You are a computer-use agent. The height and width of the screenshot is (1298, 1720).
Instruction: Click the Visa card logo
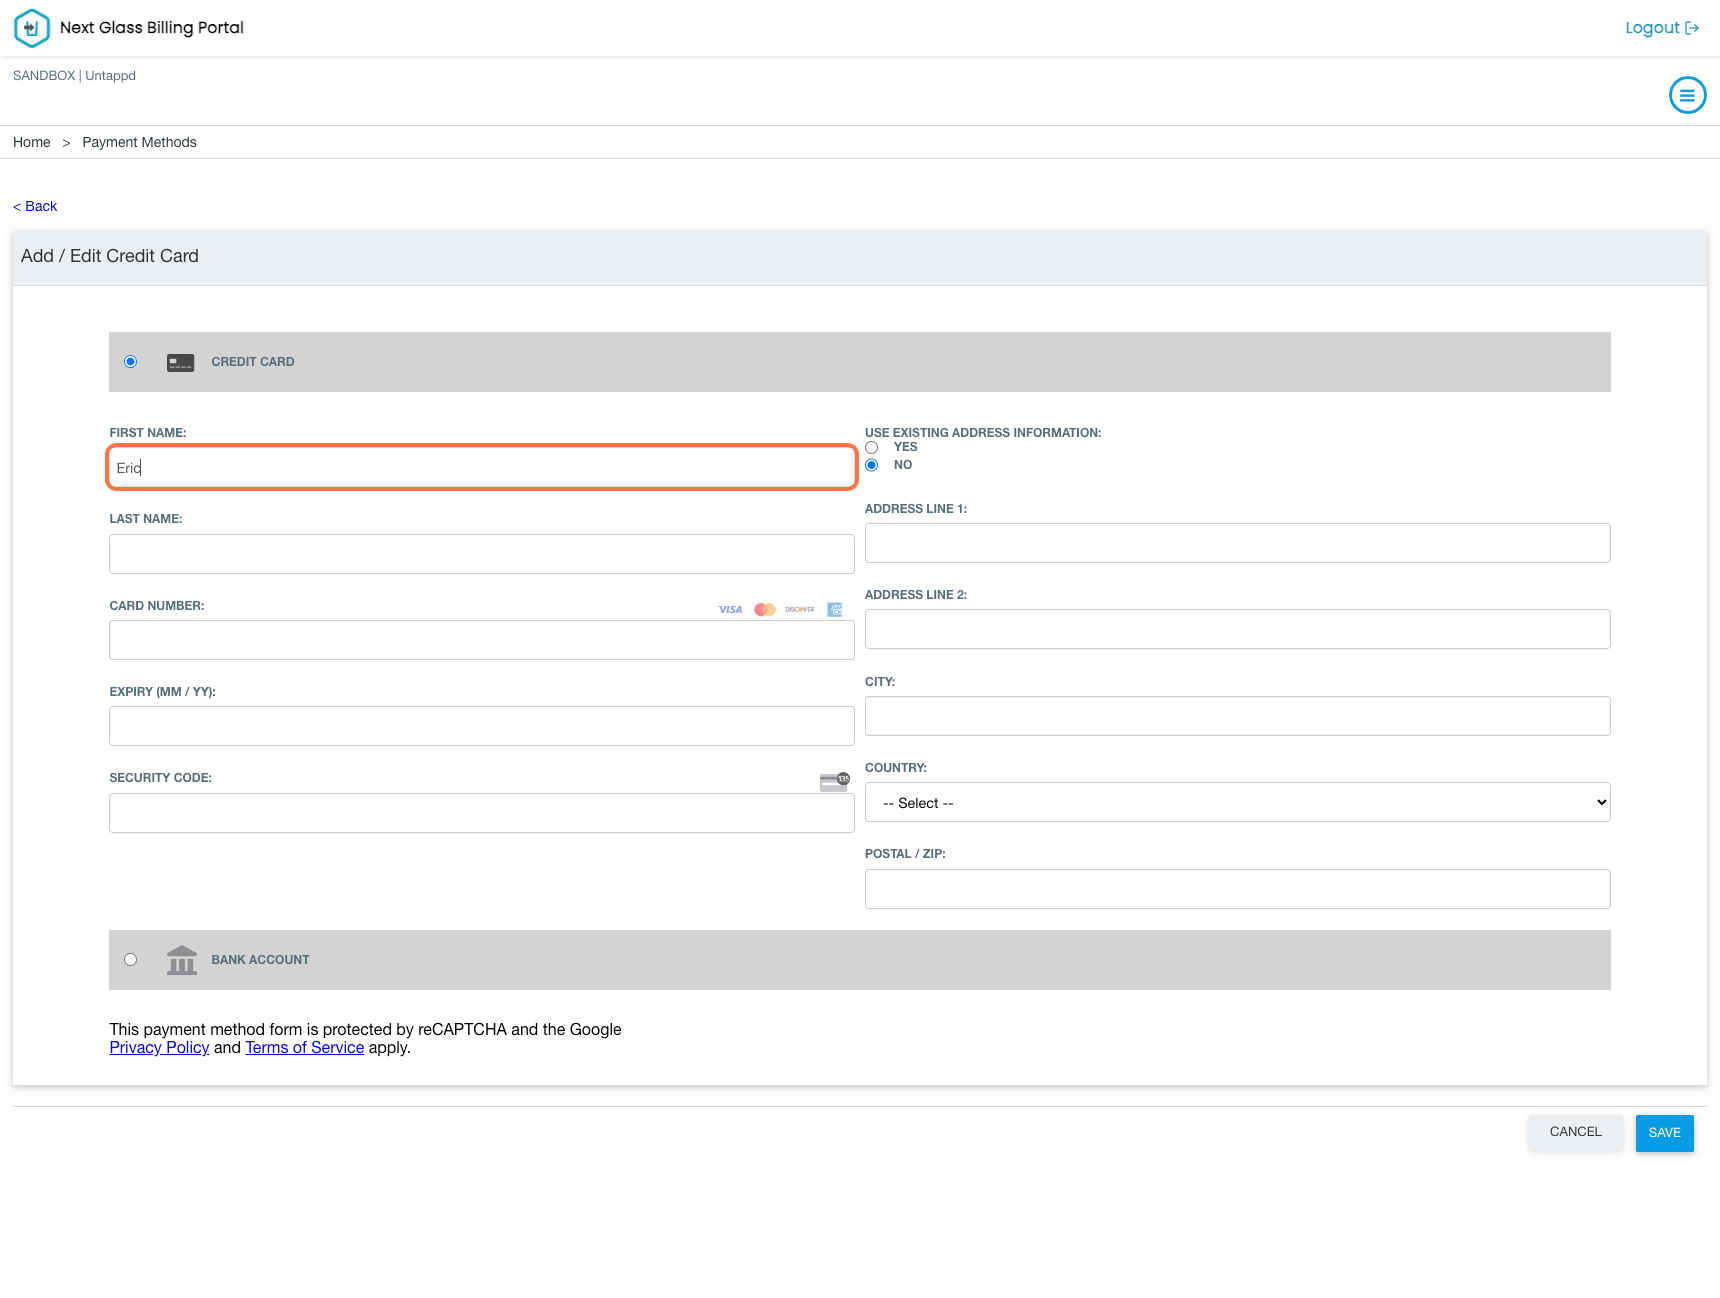tap(730, 610)
